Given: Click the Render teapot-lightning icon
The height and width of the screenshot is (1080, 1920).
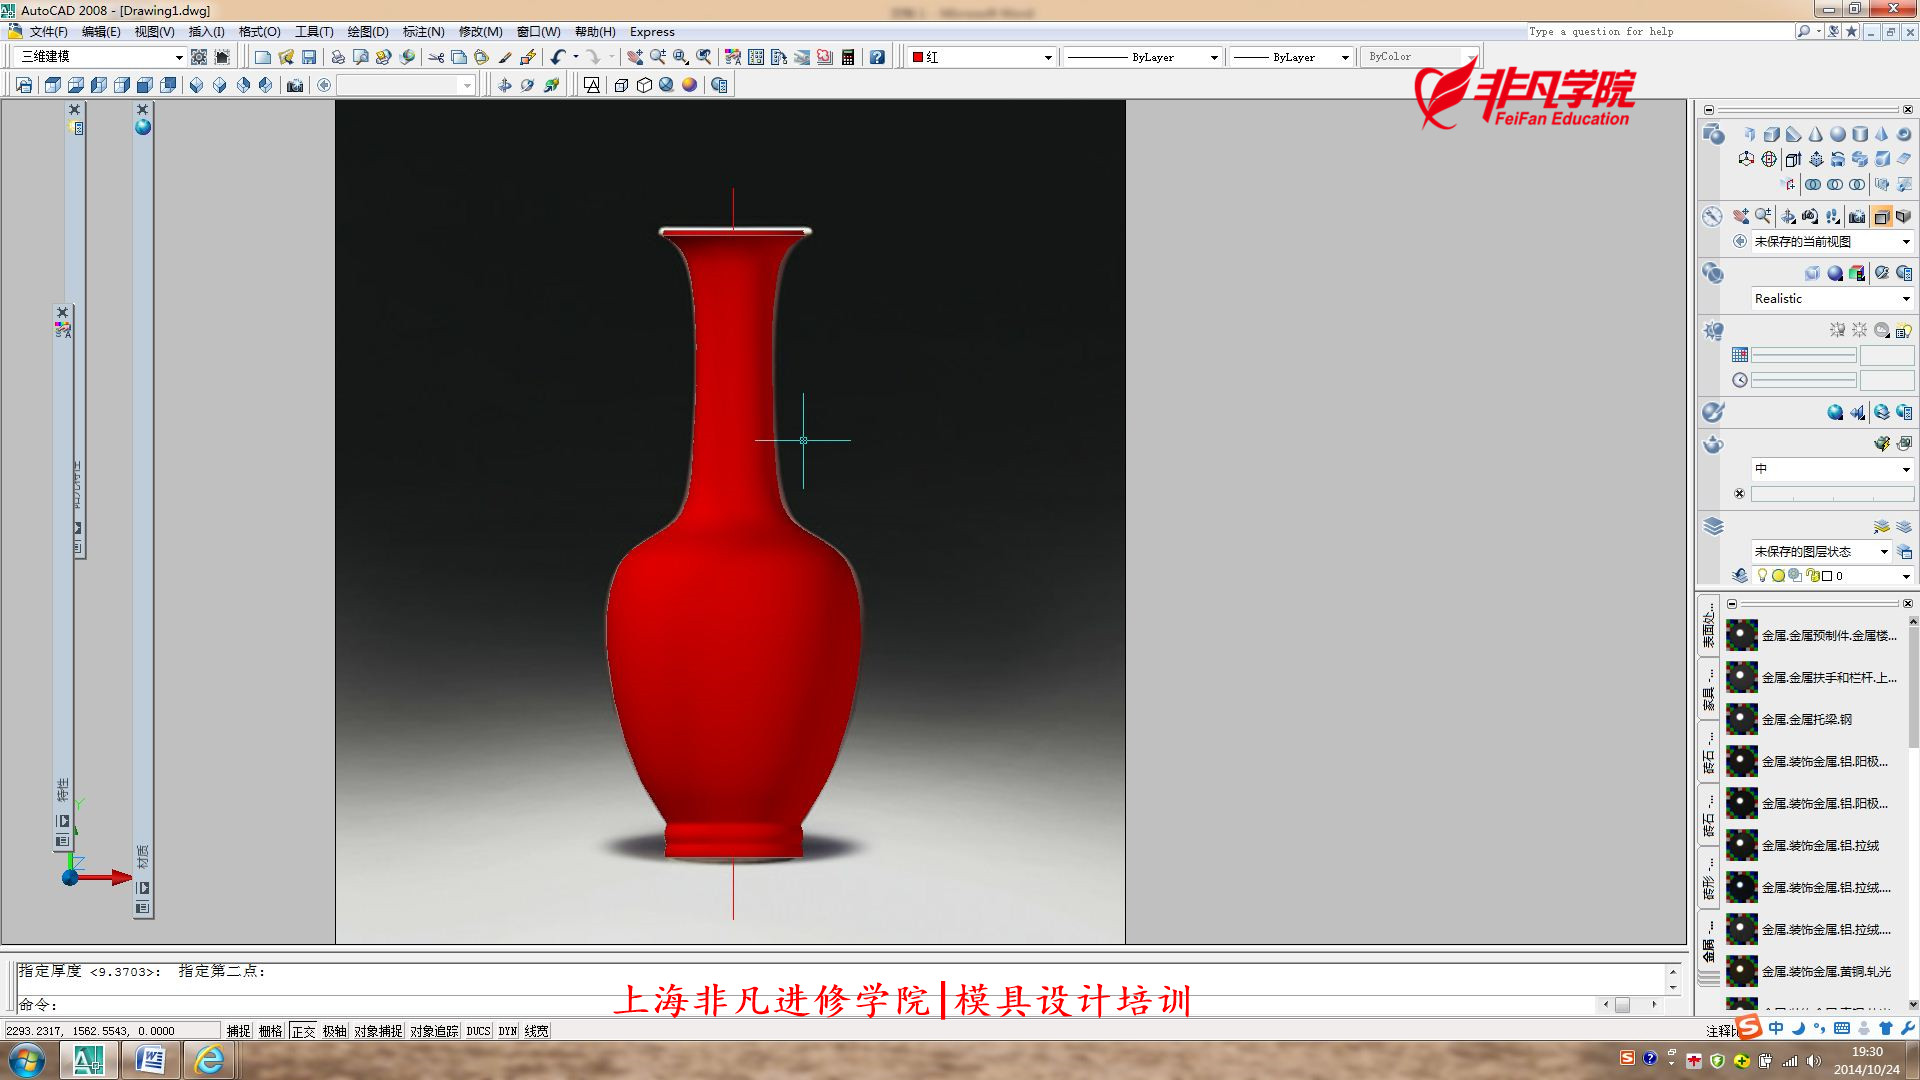Looking at the screenshot, I should 1882,443.
